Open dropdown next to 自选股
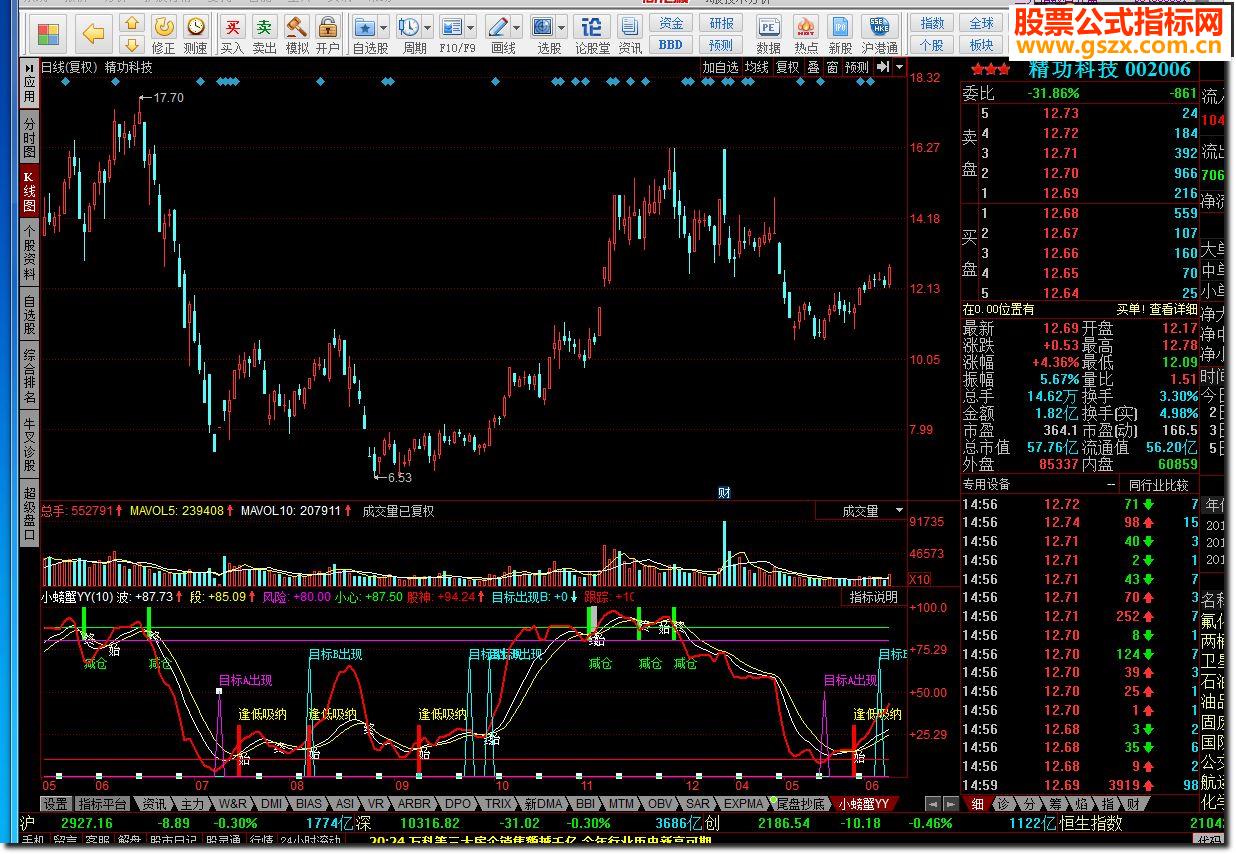Screen dimensions: 1236x854 pyautogui.click(x=385, y=27)
